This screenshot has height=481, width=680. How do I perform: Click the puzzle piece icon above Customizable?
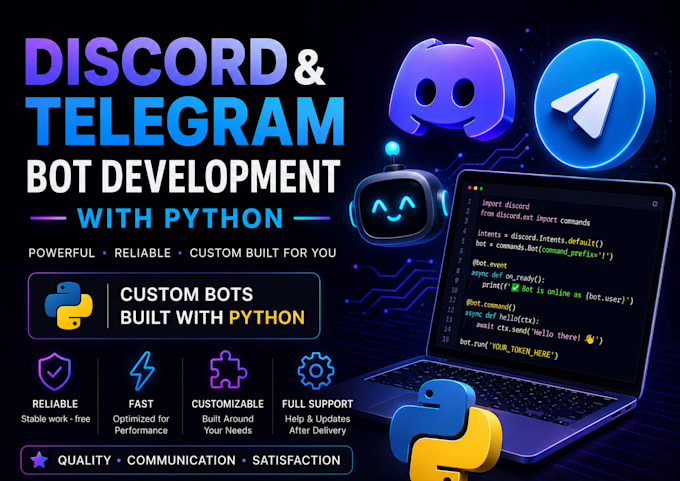pyautogui.click(x=228, y=370)
